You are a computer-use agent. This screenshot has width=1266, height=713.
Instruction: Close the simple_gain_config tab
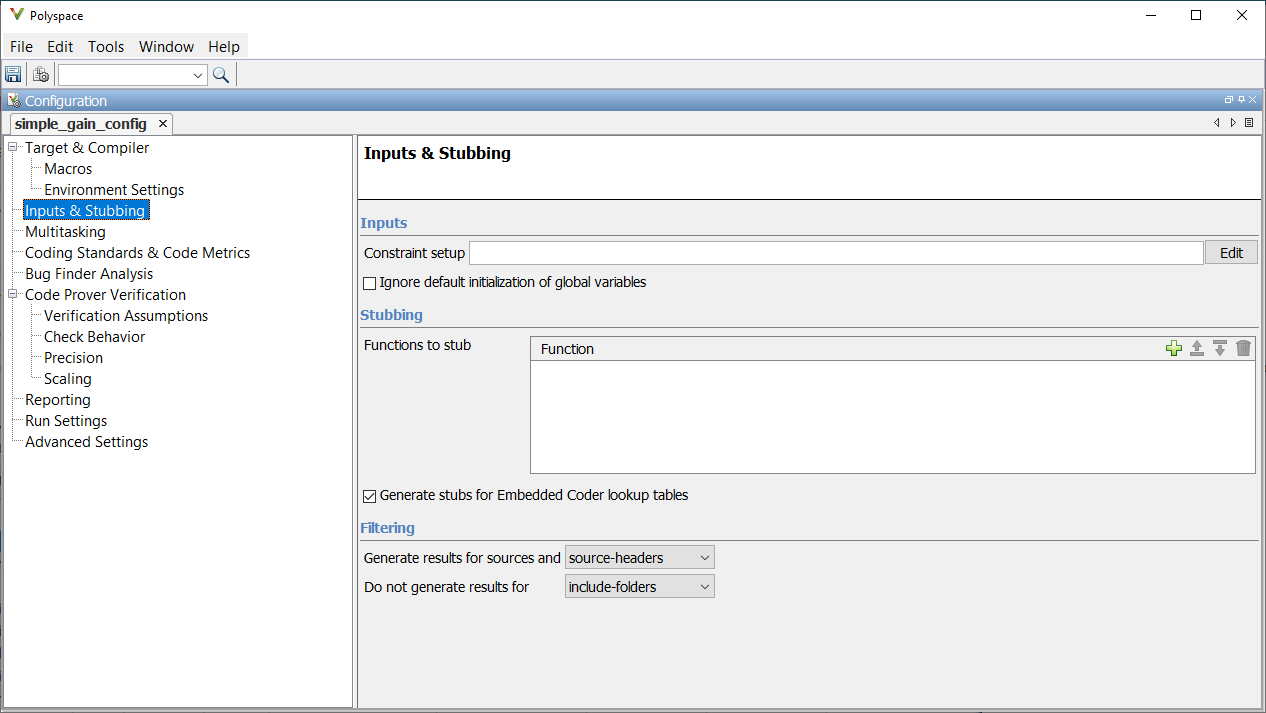pos(163,124)
